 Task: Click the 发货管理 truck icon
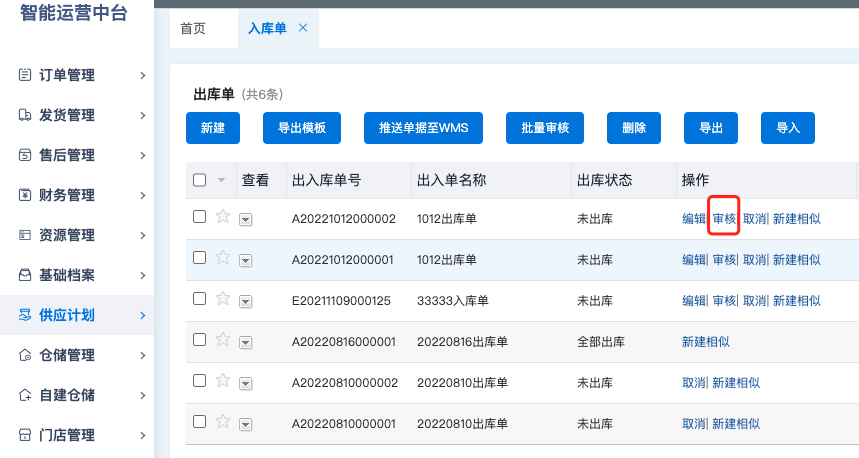click(x=25, y=115)
